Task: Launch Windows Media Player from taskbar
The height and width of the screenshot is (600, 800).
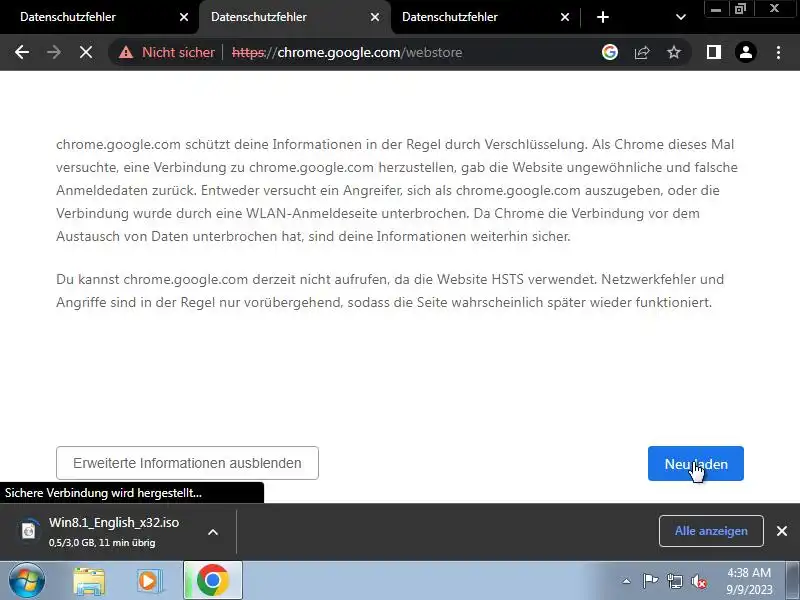Action: point(149,581)
